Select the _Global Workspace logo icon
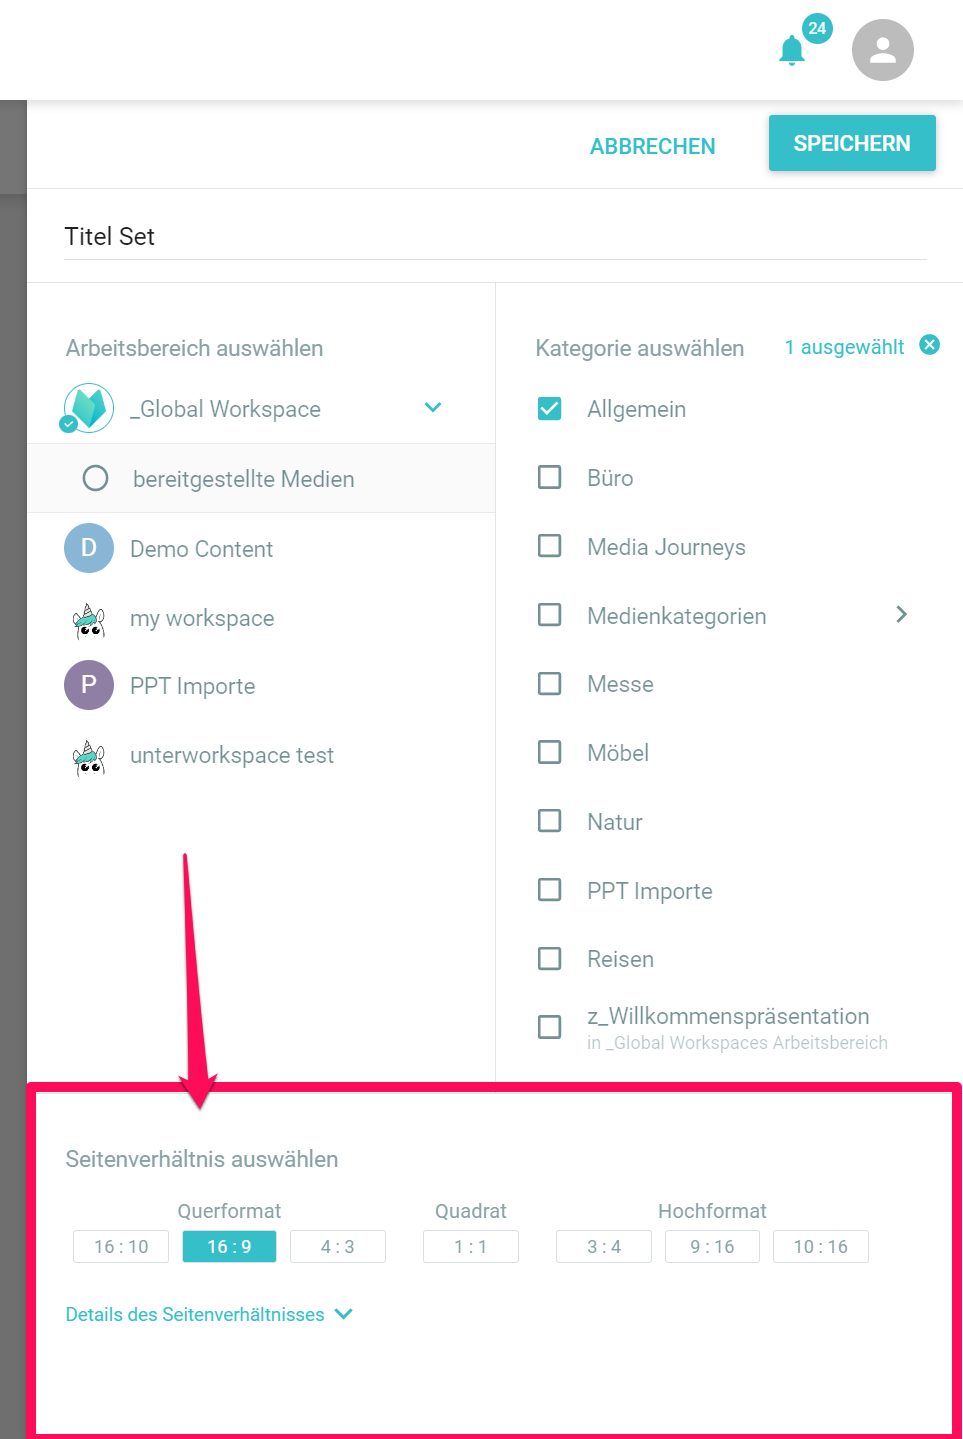Viewport: 963px width, 1439px height. (x=89, y=408)
